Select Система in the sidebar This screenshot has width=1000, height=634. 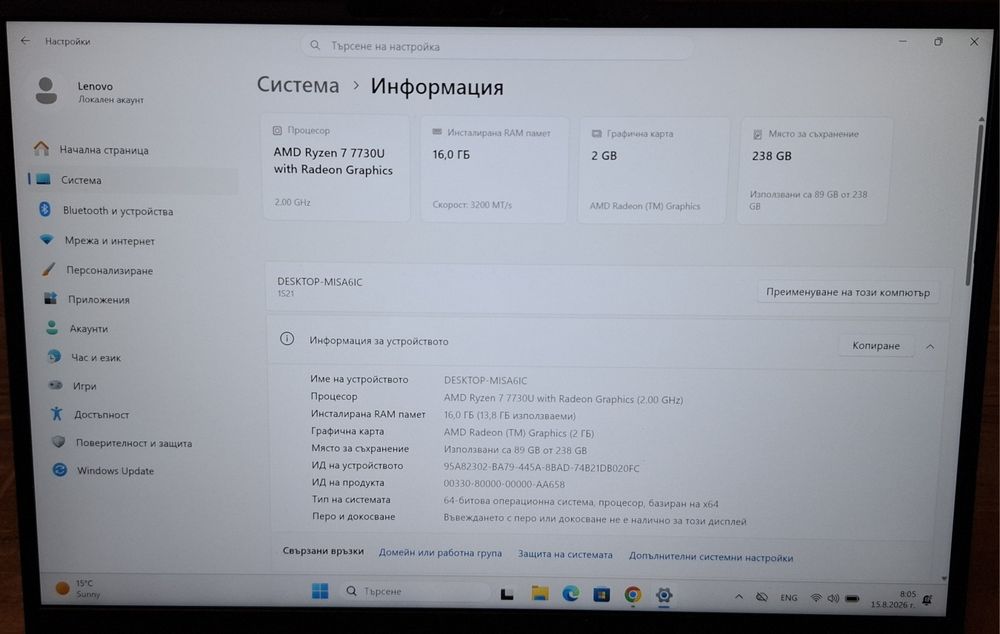133,180
